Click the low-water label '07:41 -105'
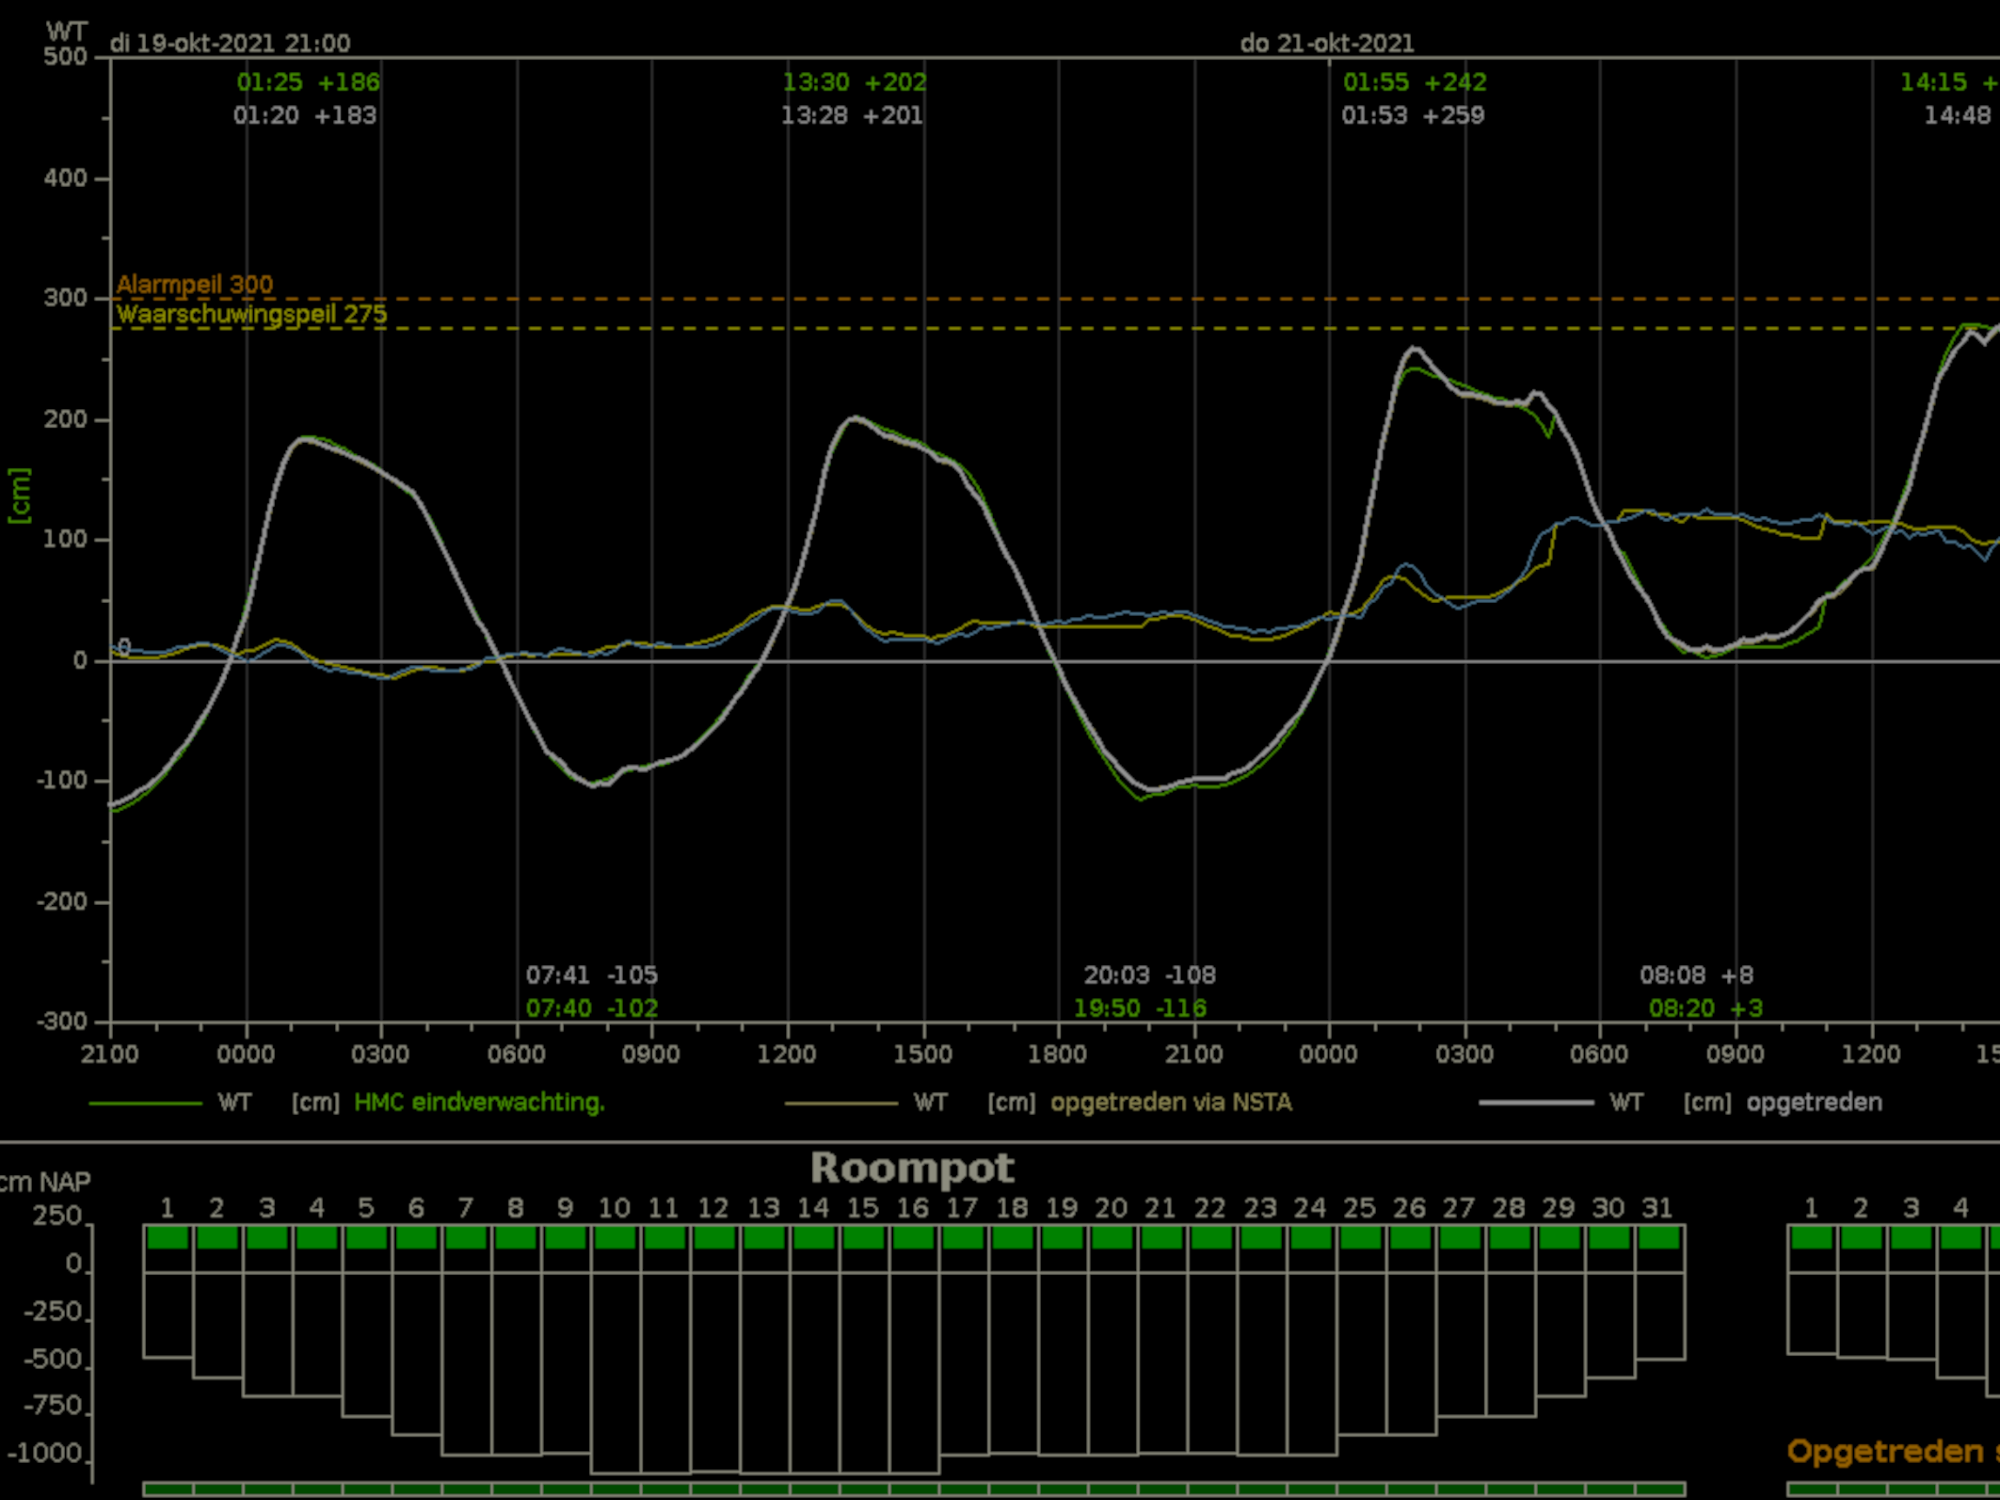The height and width of the screenshot is (1500, 2000). [x=592, y=975]
